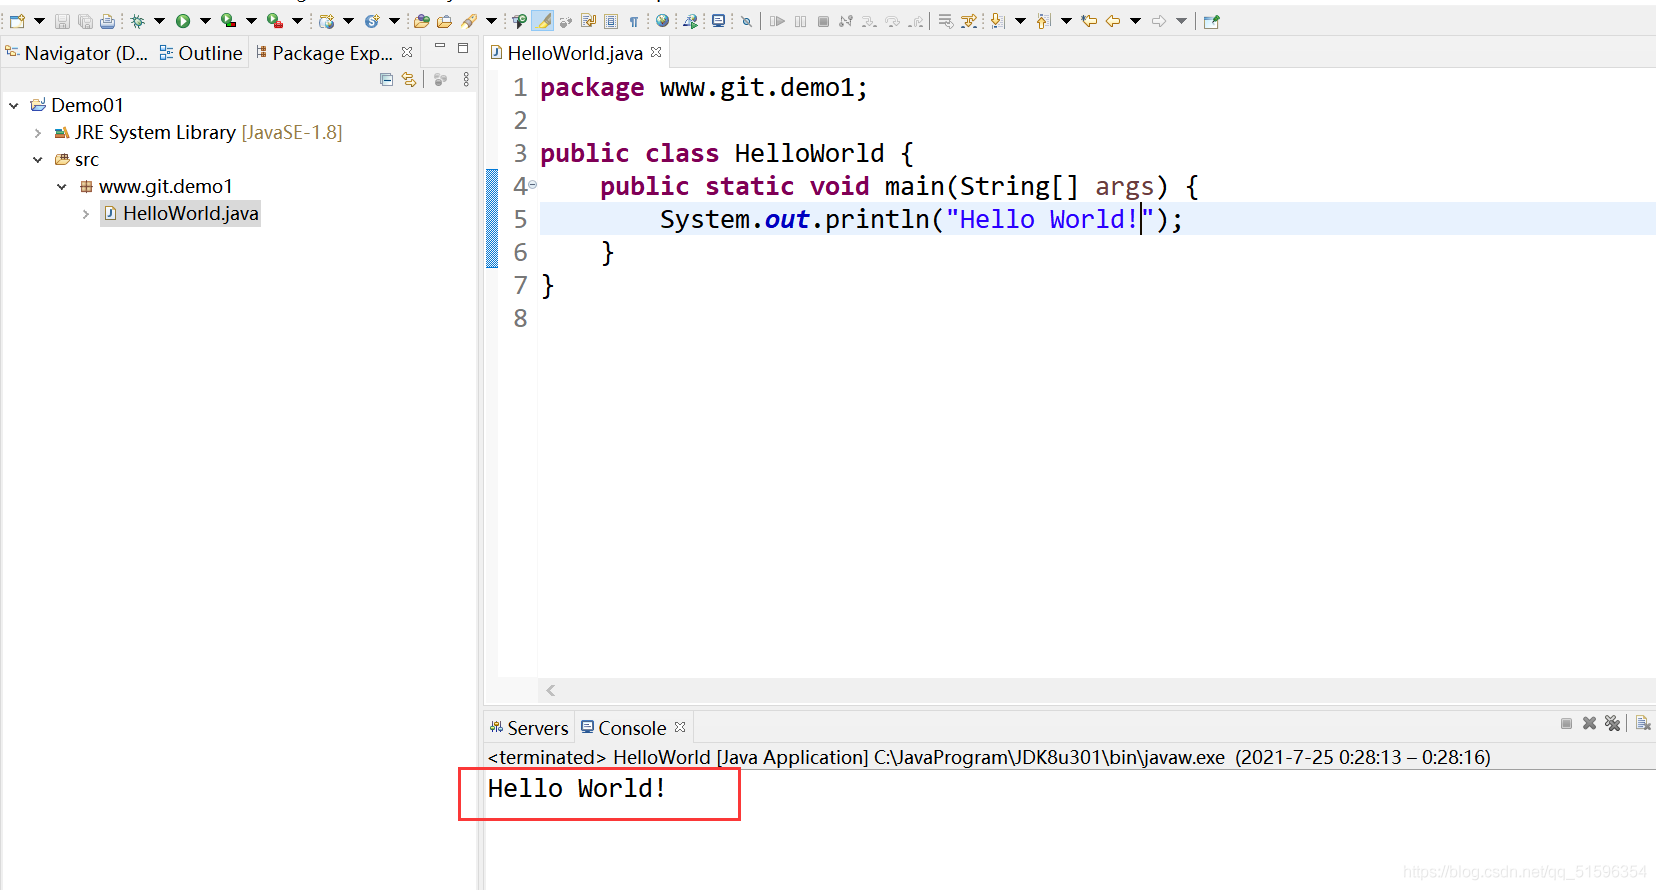Click the Last Edit Location icon

click(1089, 21)
